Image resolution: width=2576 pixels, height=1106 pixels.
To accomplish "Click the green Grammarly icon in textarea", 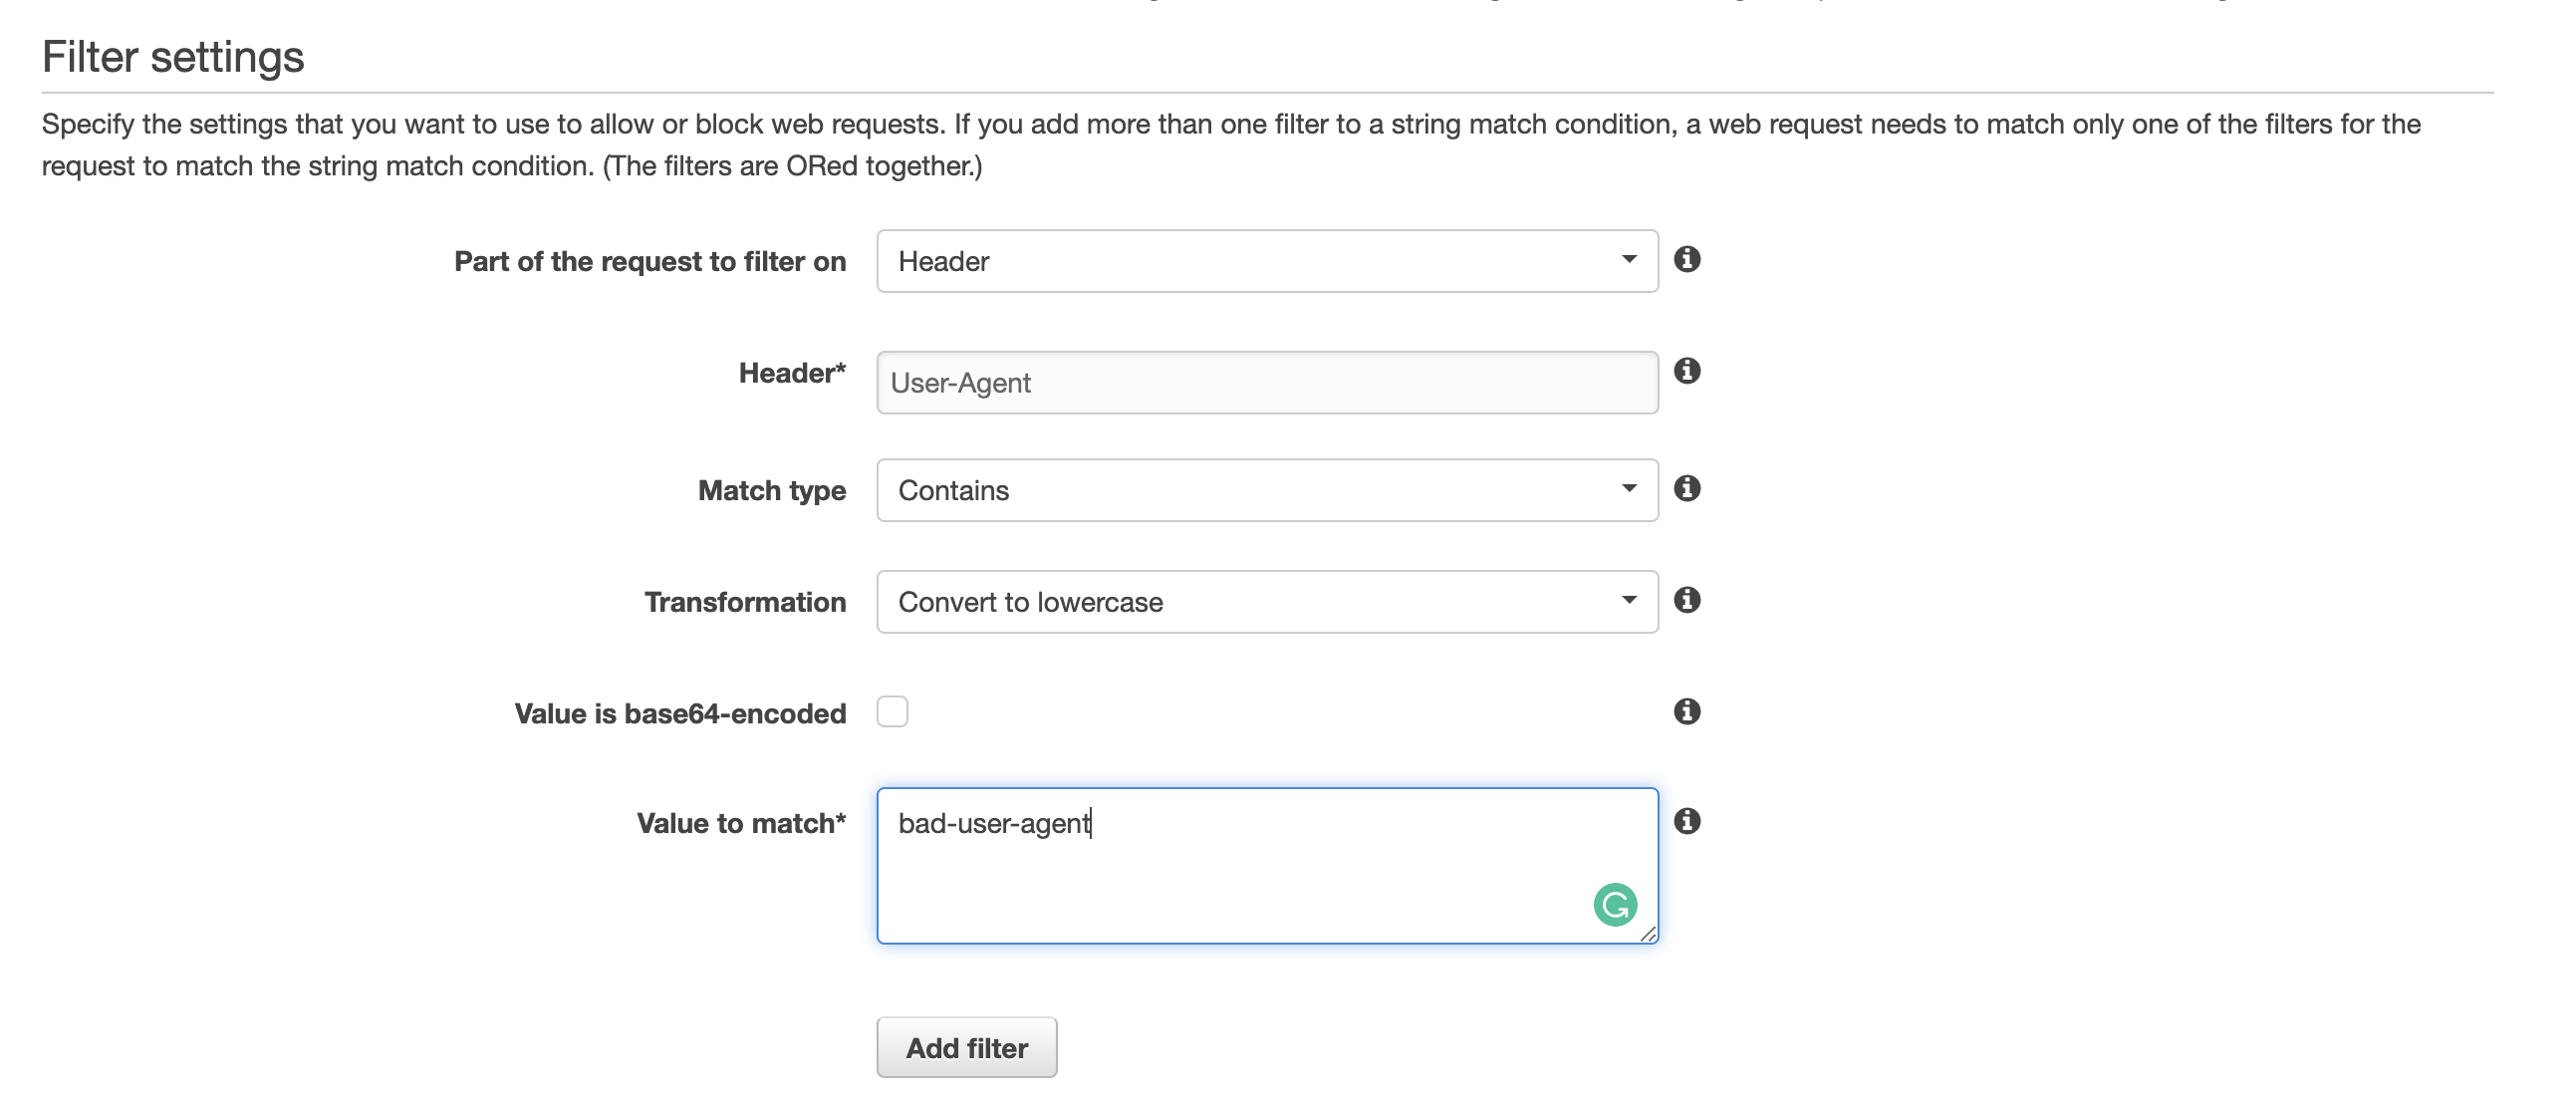I will [x=1614, y=905].
